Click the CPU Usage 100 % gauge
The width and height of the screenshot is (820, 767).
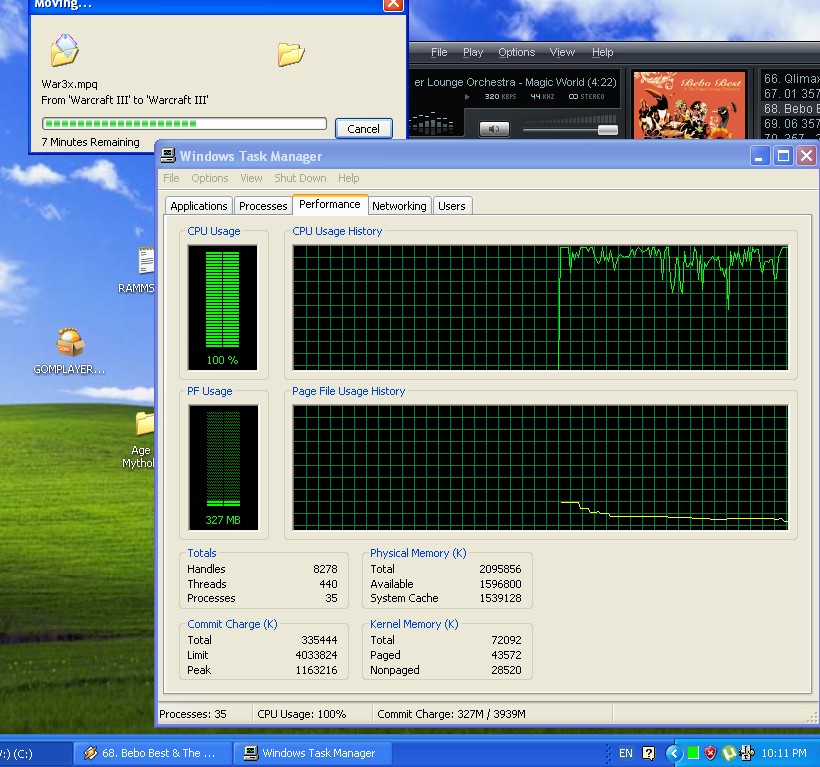click(223, 307)
